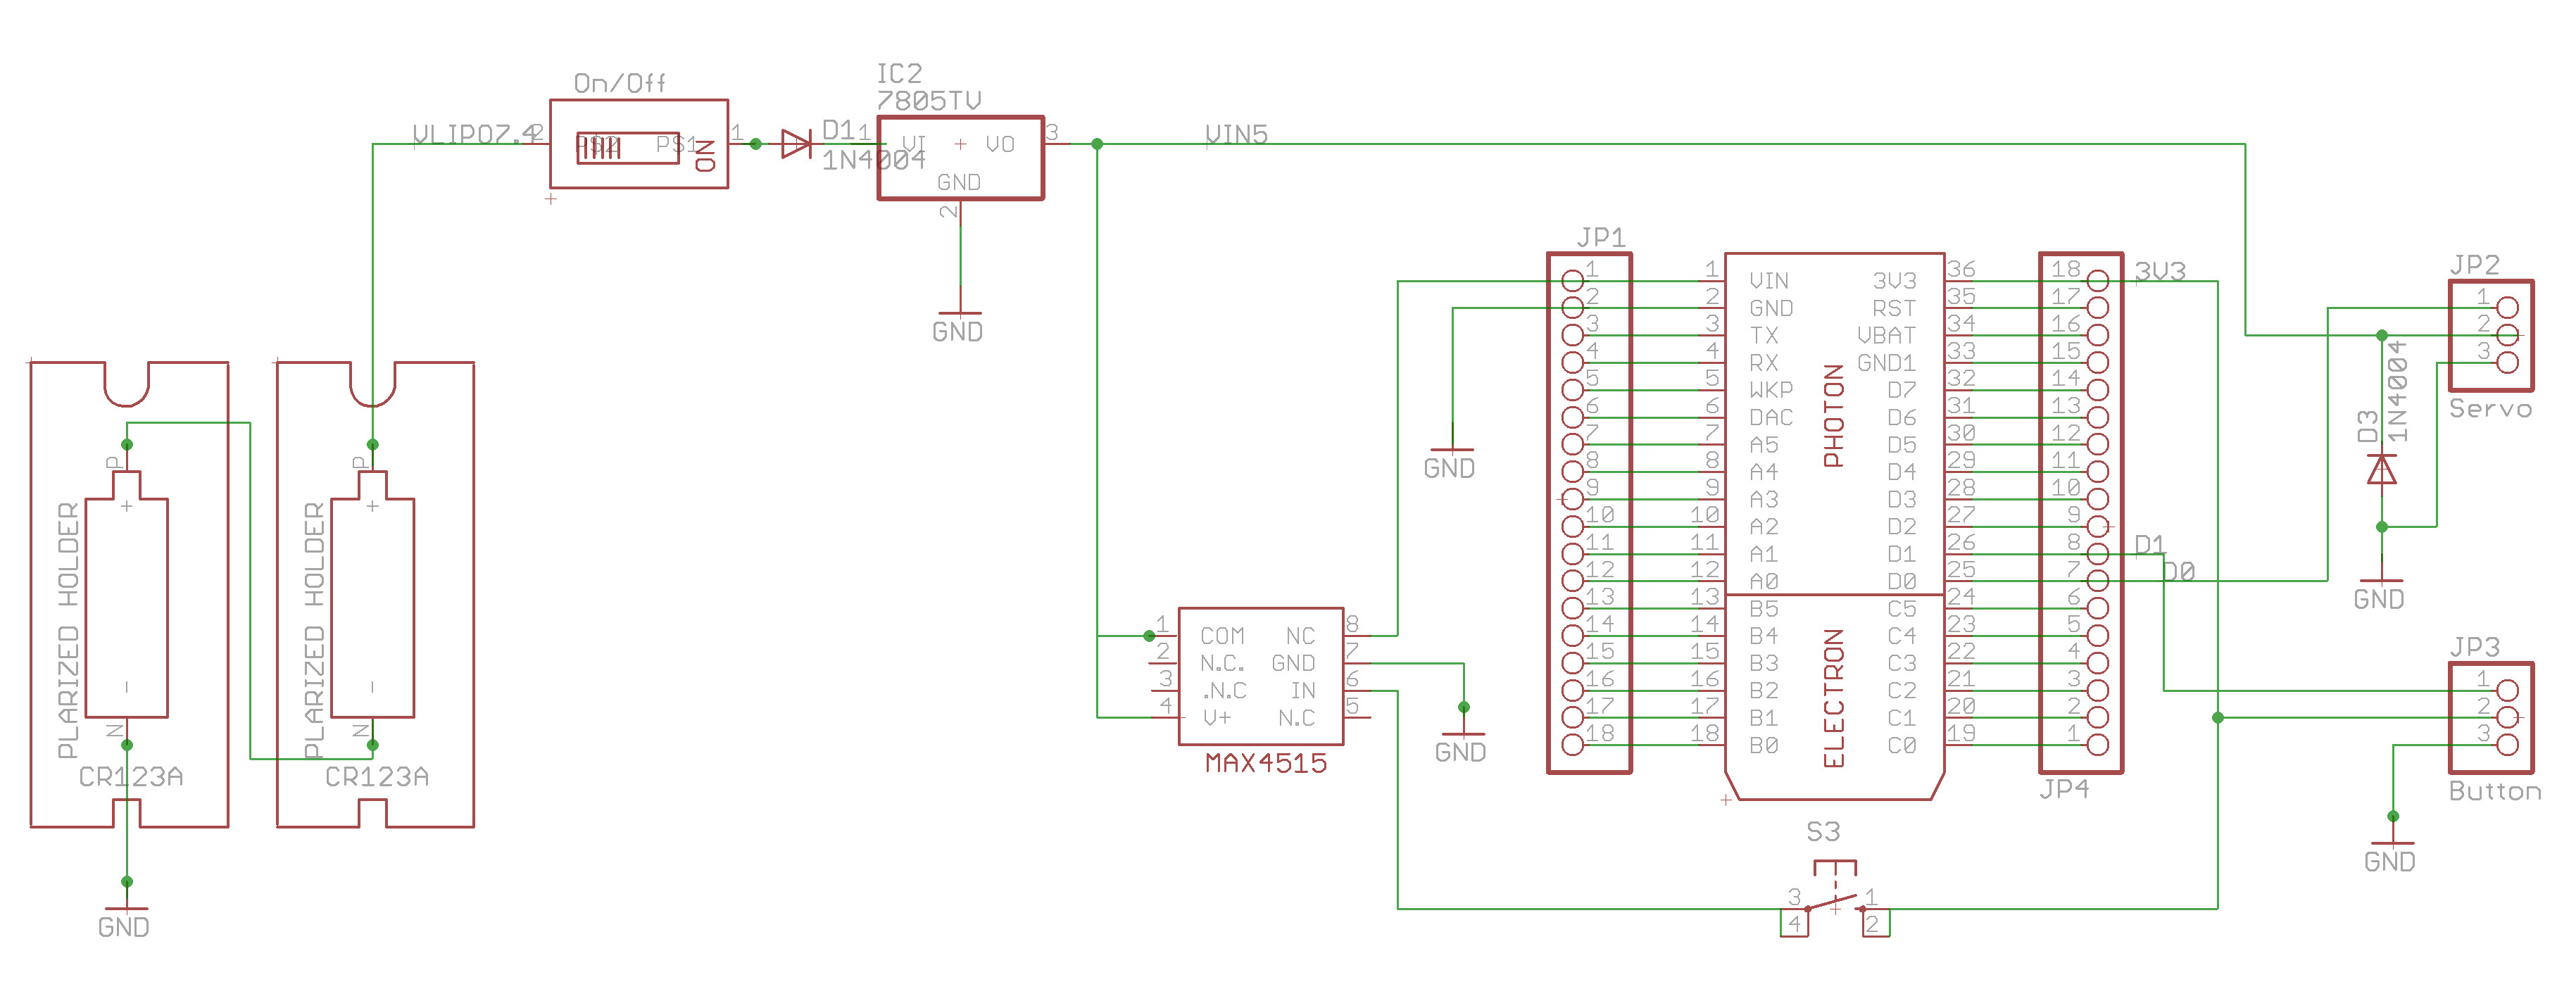
Task: Select the JP1 pin header outline
Action: [1589, 513]
